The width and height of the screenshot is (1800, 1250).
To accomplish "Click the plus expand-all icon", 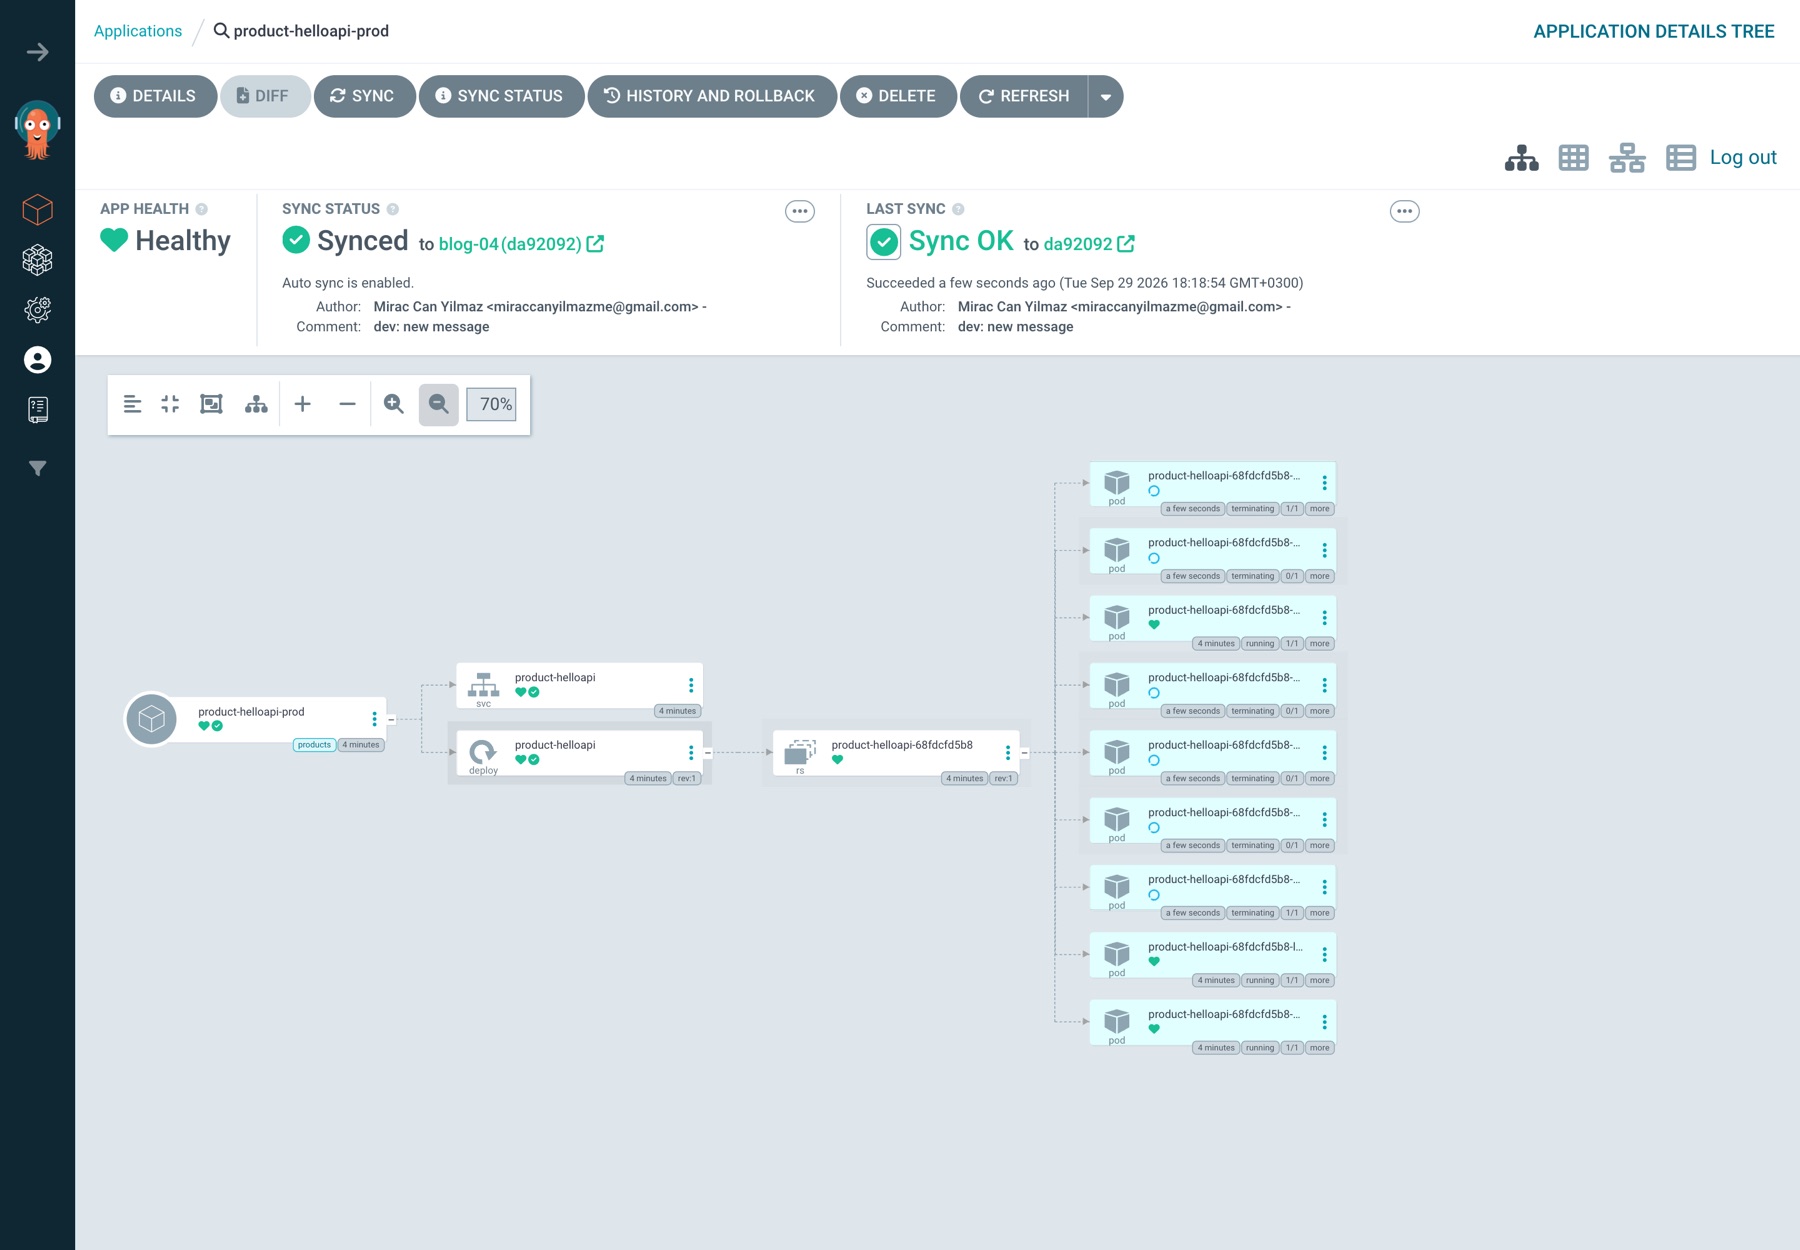I will (x=303, y=404).
